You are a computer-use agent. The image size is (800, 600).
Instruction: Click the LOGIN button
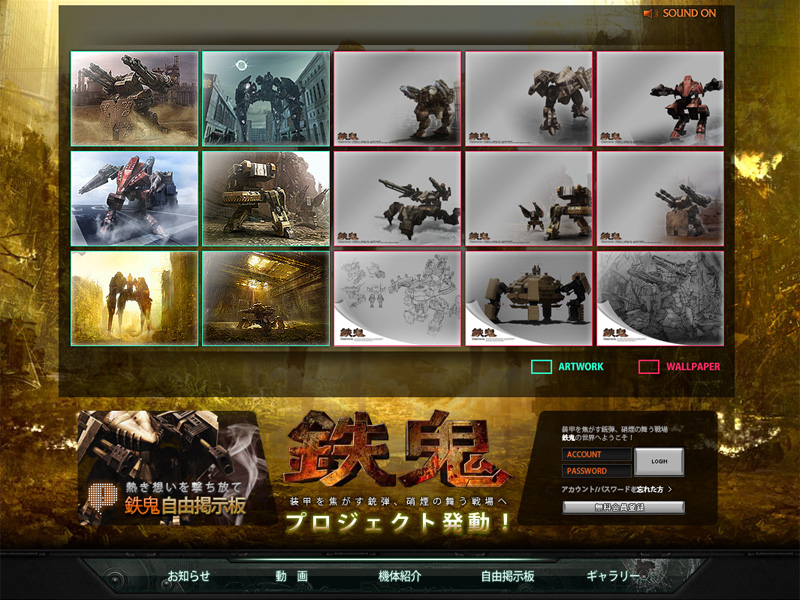click(x=659, y=461)
